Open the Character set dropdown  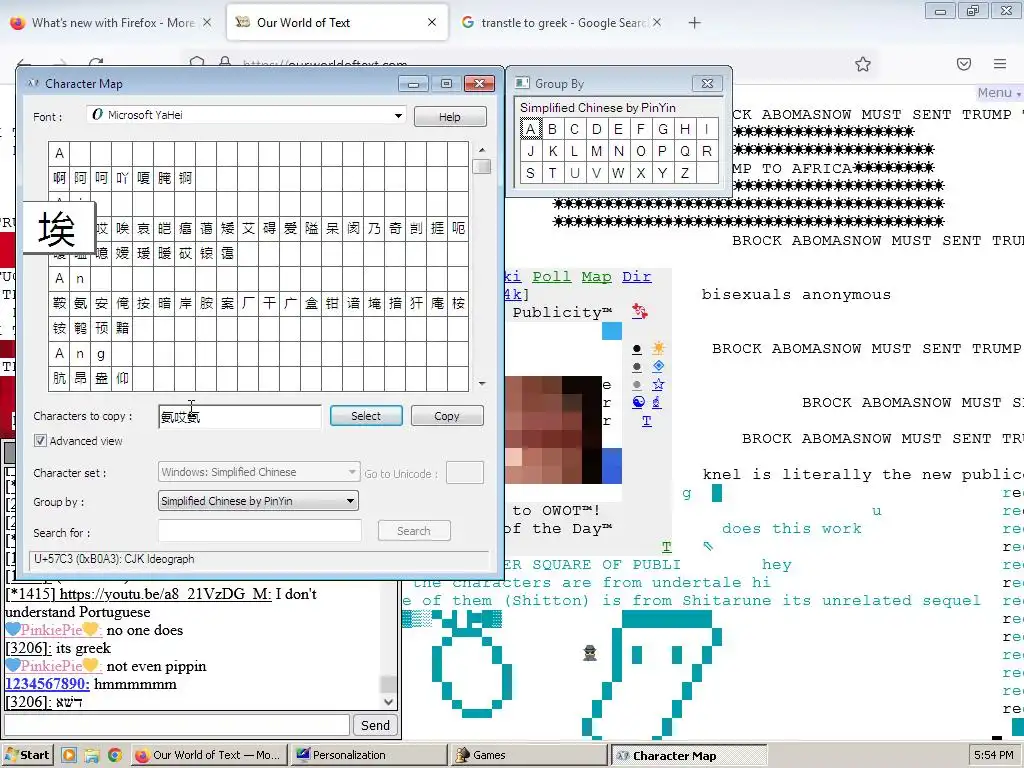[258, 472]
